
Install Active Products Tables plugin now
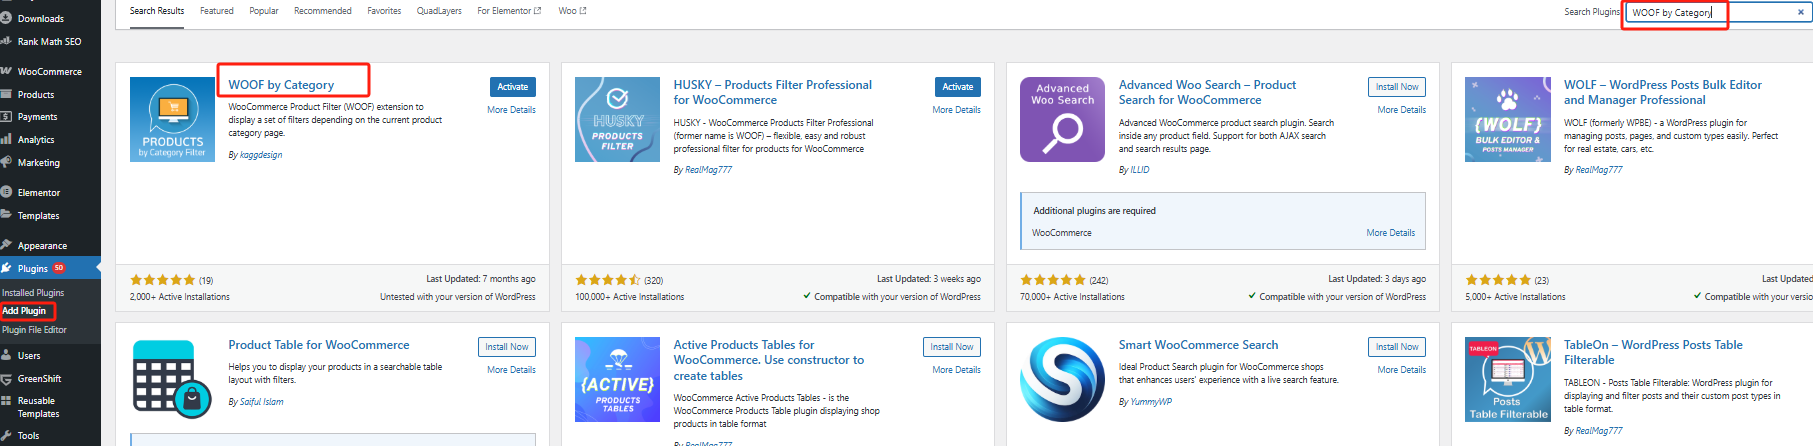952,347
